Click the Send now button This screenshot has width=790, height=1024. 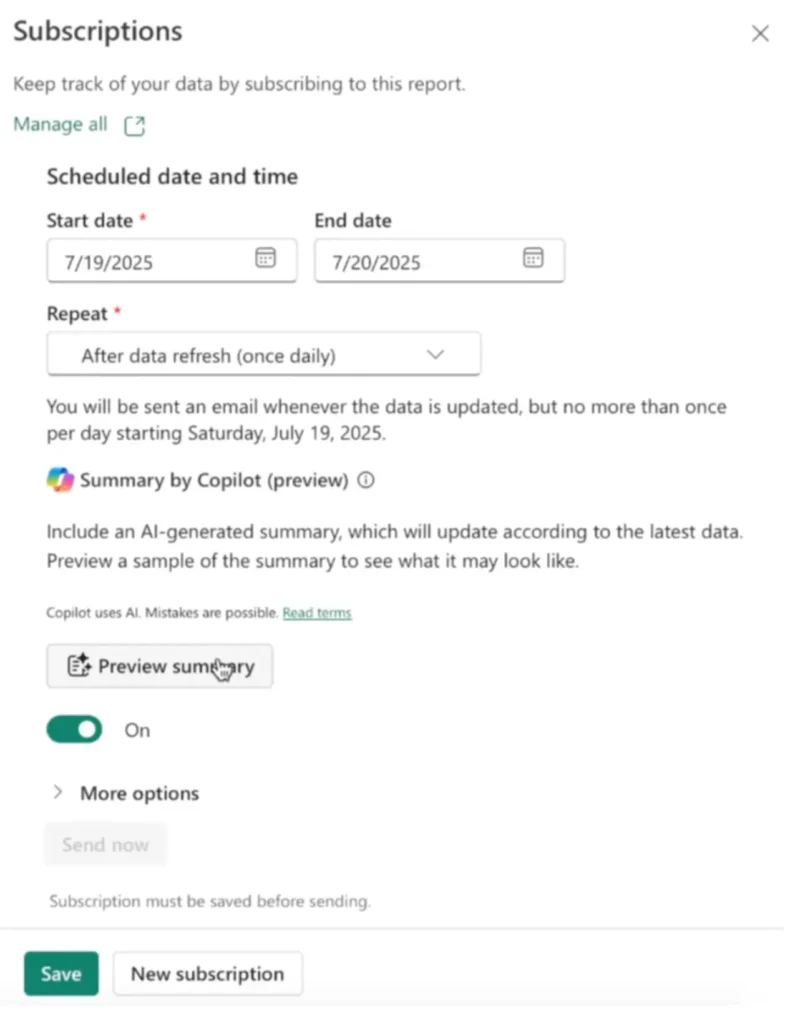pyautogui.click(x=105, y=845)
